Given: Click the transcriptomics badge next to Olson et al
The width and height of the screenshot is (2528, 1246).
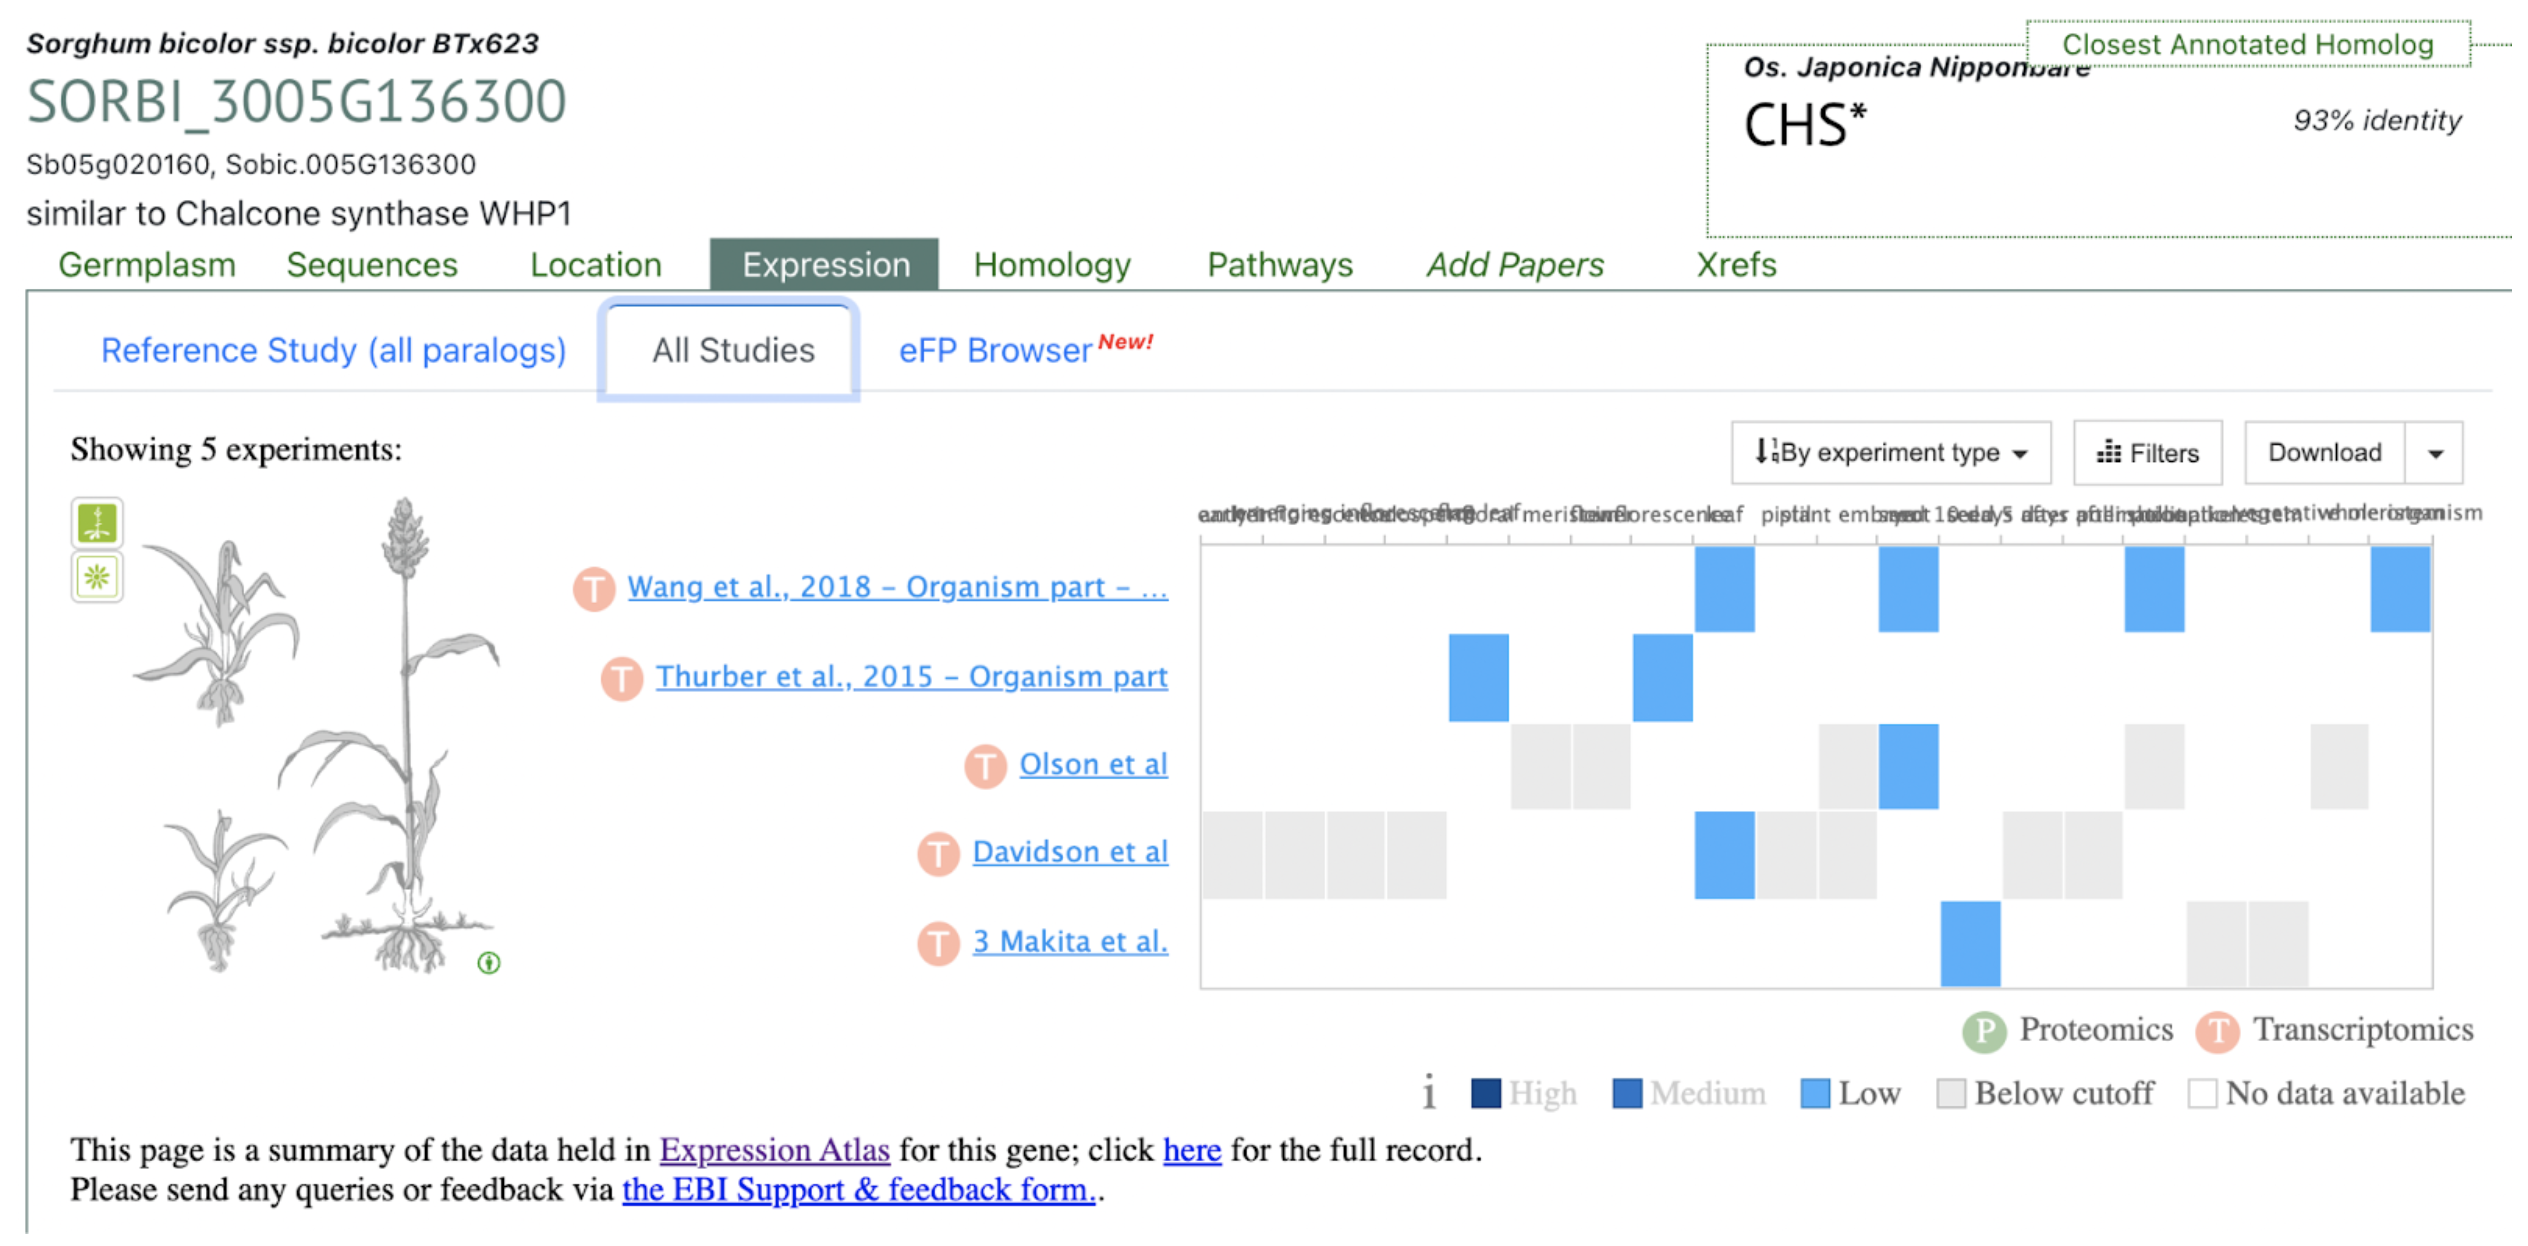Looking at the screenshot, I should tap(986, 766).
